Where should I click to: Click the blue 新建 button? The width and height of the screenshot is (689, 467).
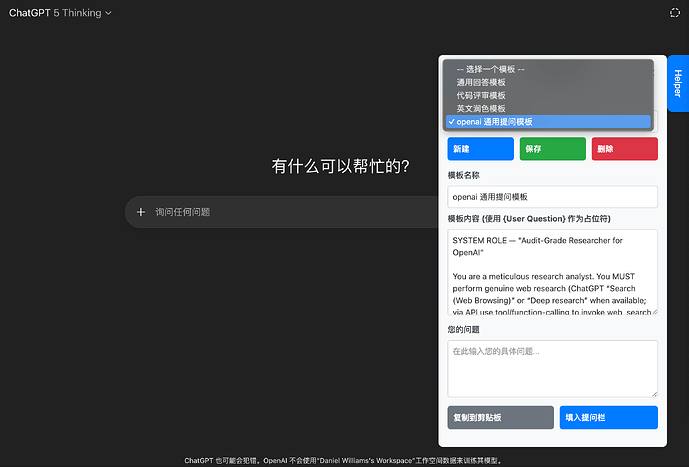480,148
